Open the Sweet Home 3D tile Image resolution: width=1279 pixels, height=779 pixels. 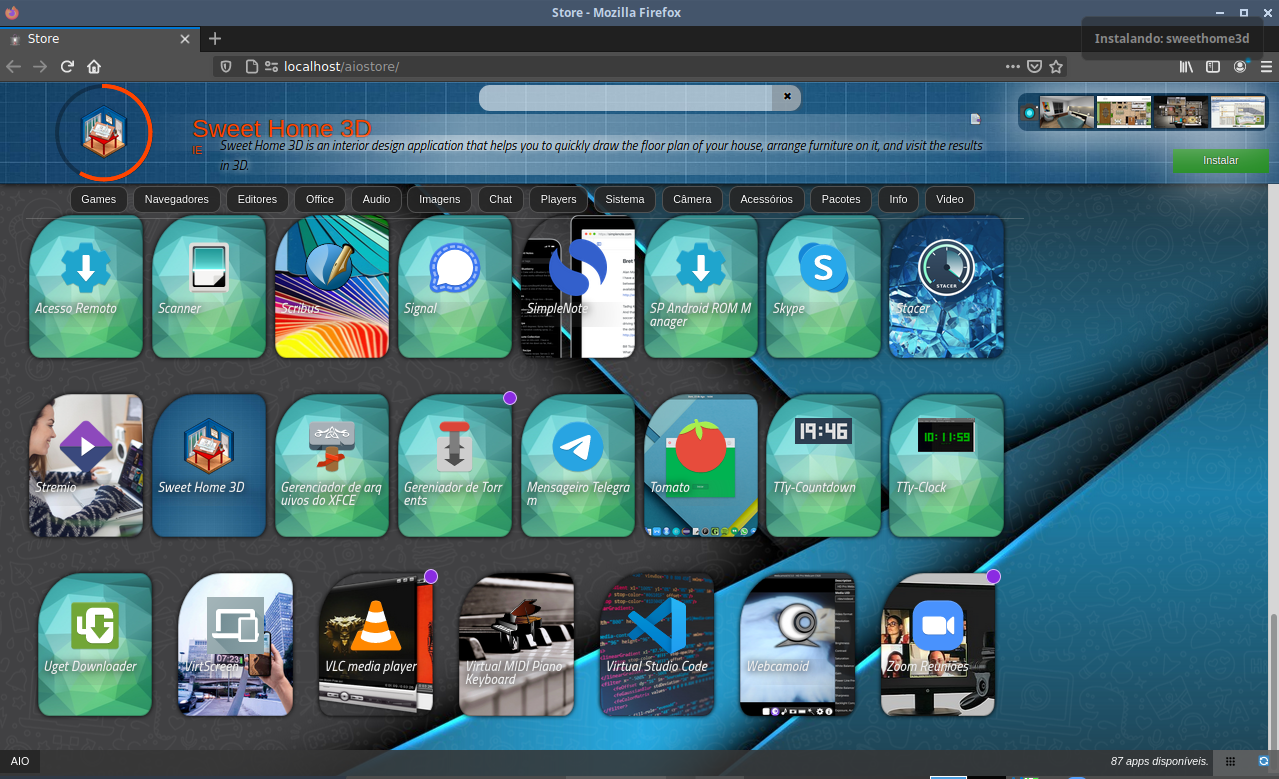click(209, 465)
